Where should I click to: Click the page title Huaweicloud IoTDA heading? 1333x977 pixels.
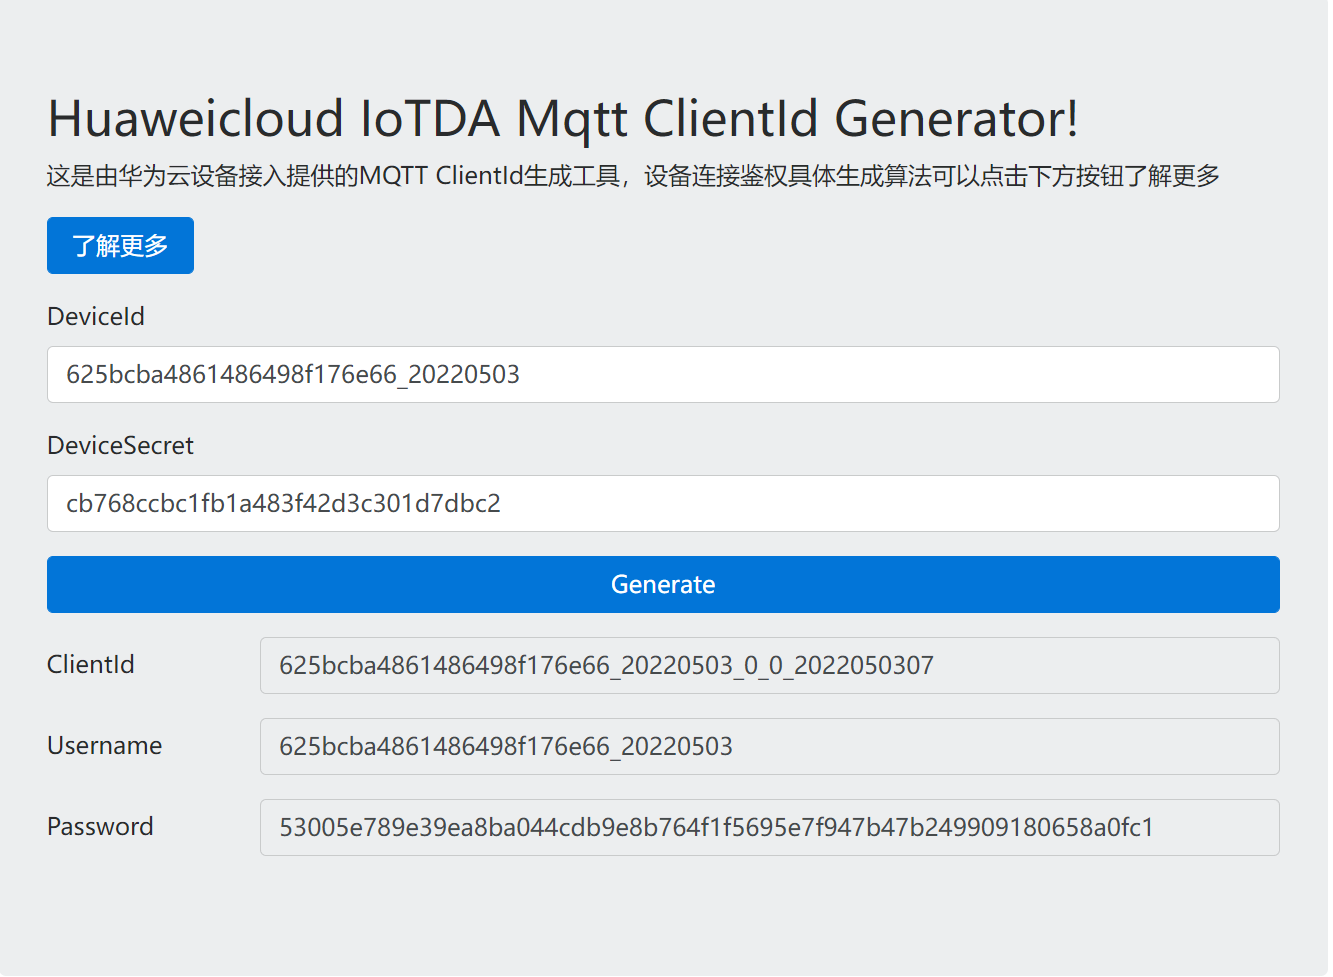click(563, 119)
